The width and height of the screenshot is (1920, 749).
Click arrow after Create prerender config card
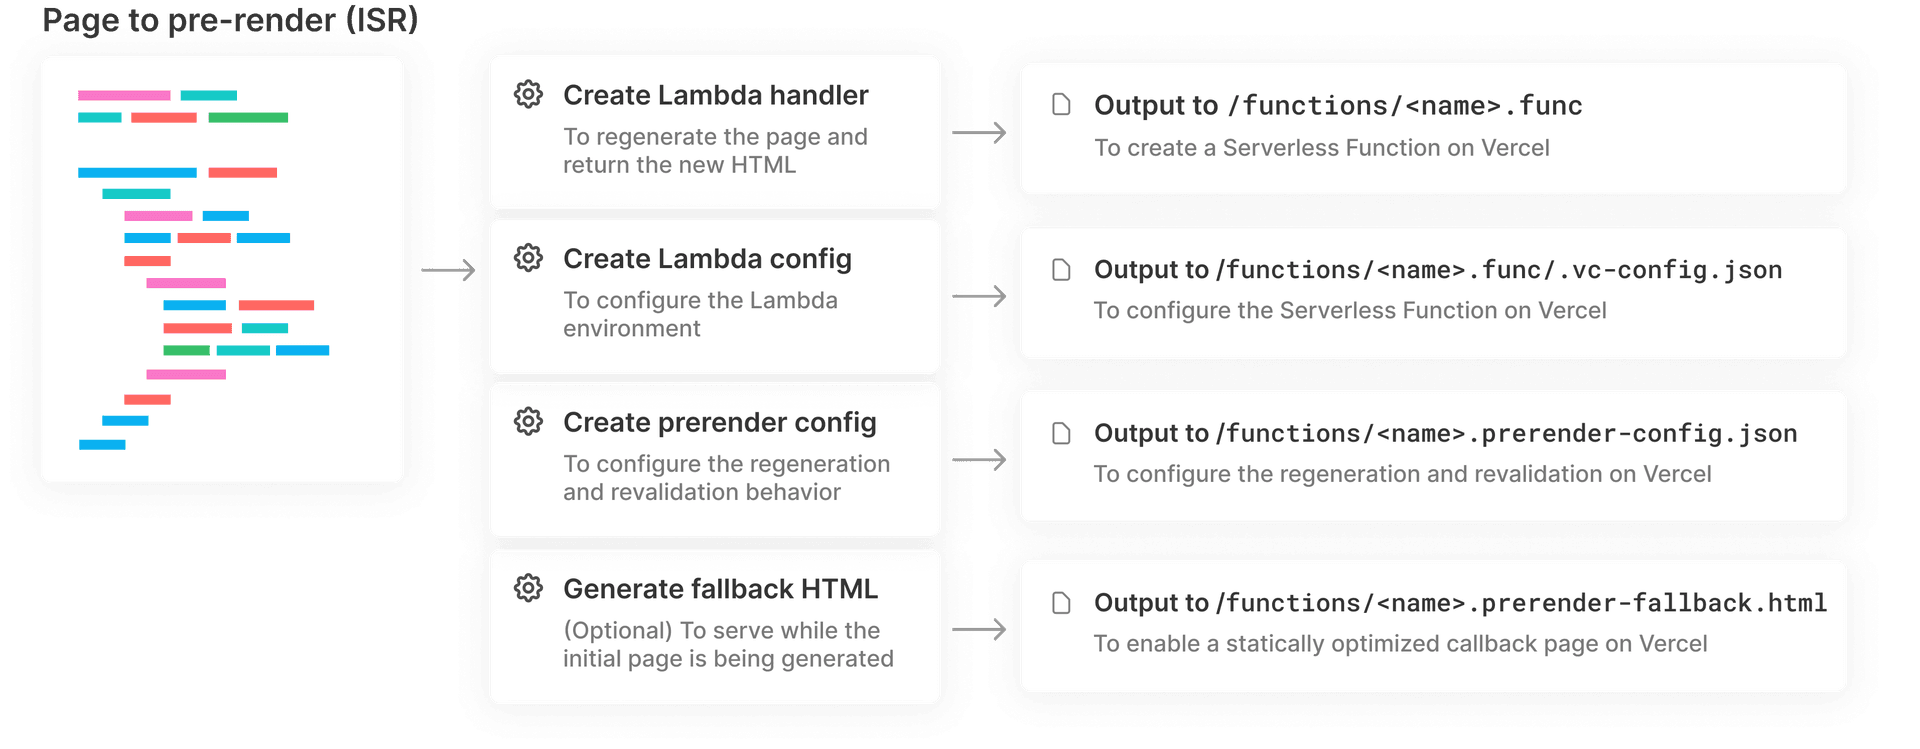(x=978, y=460)
